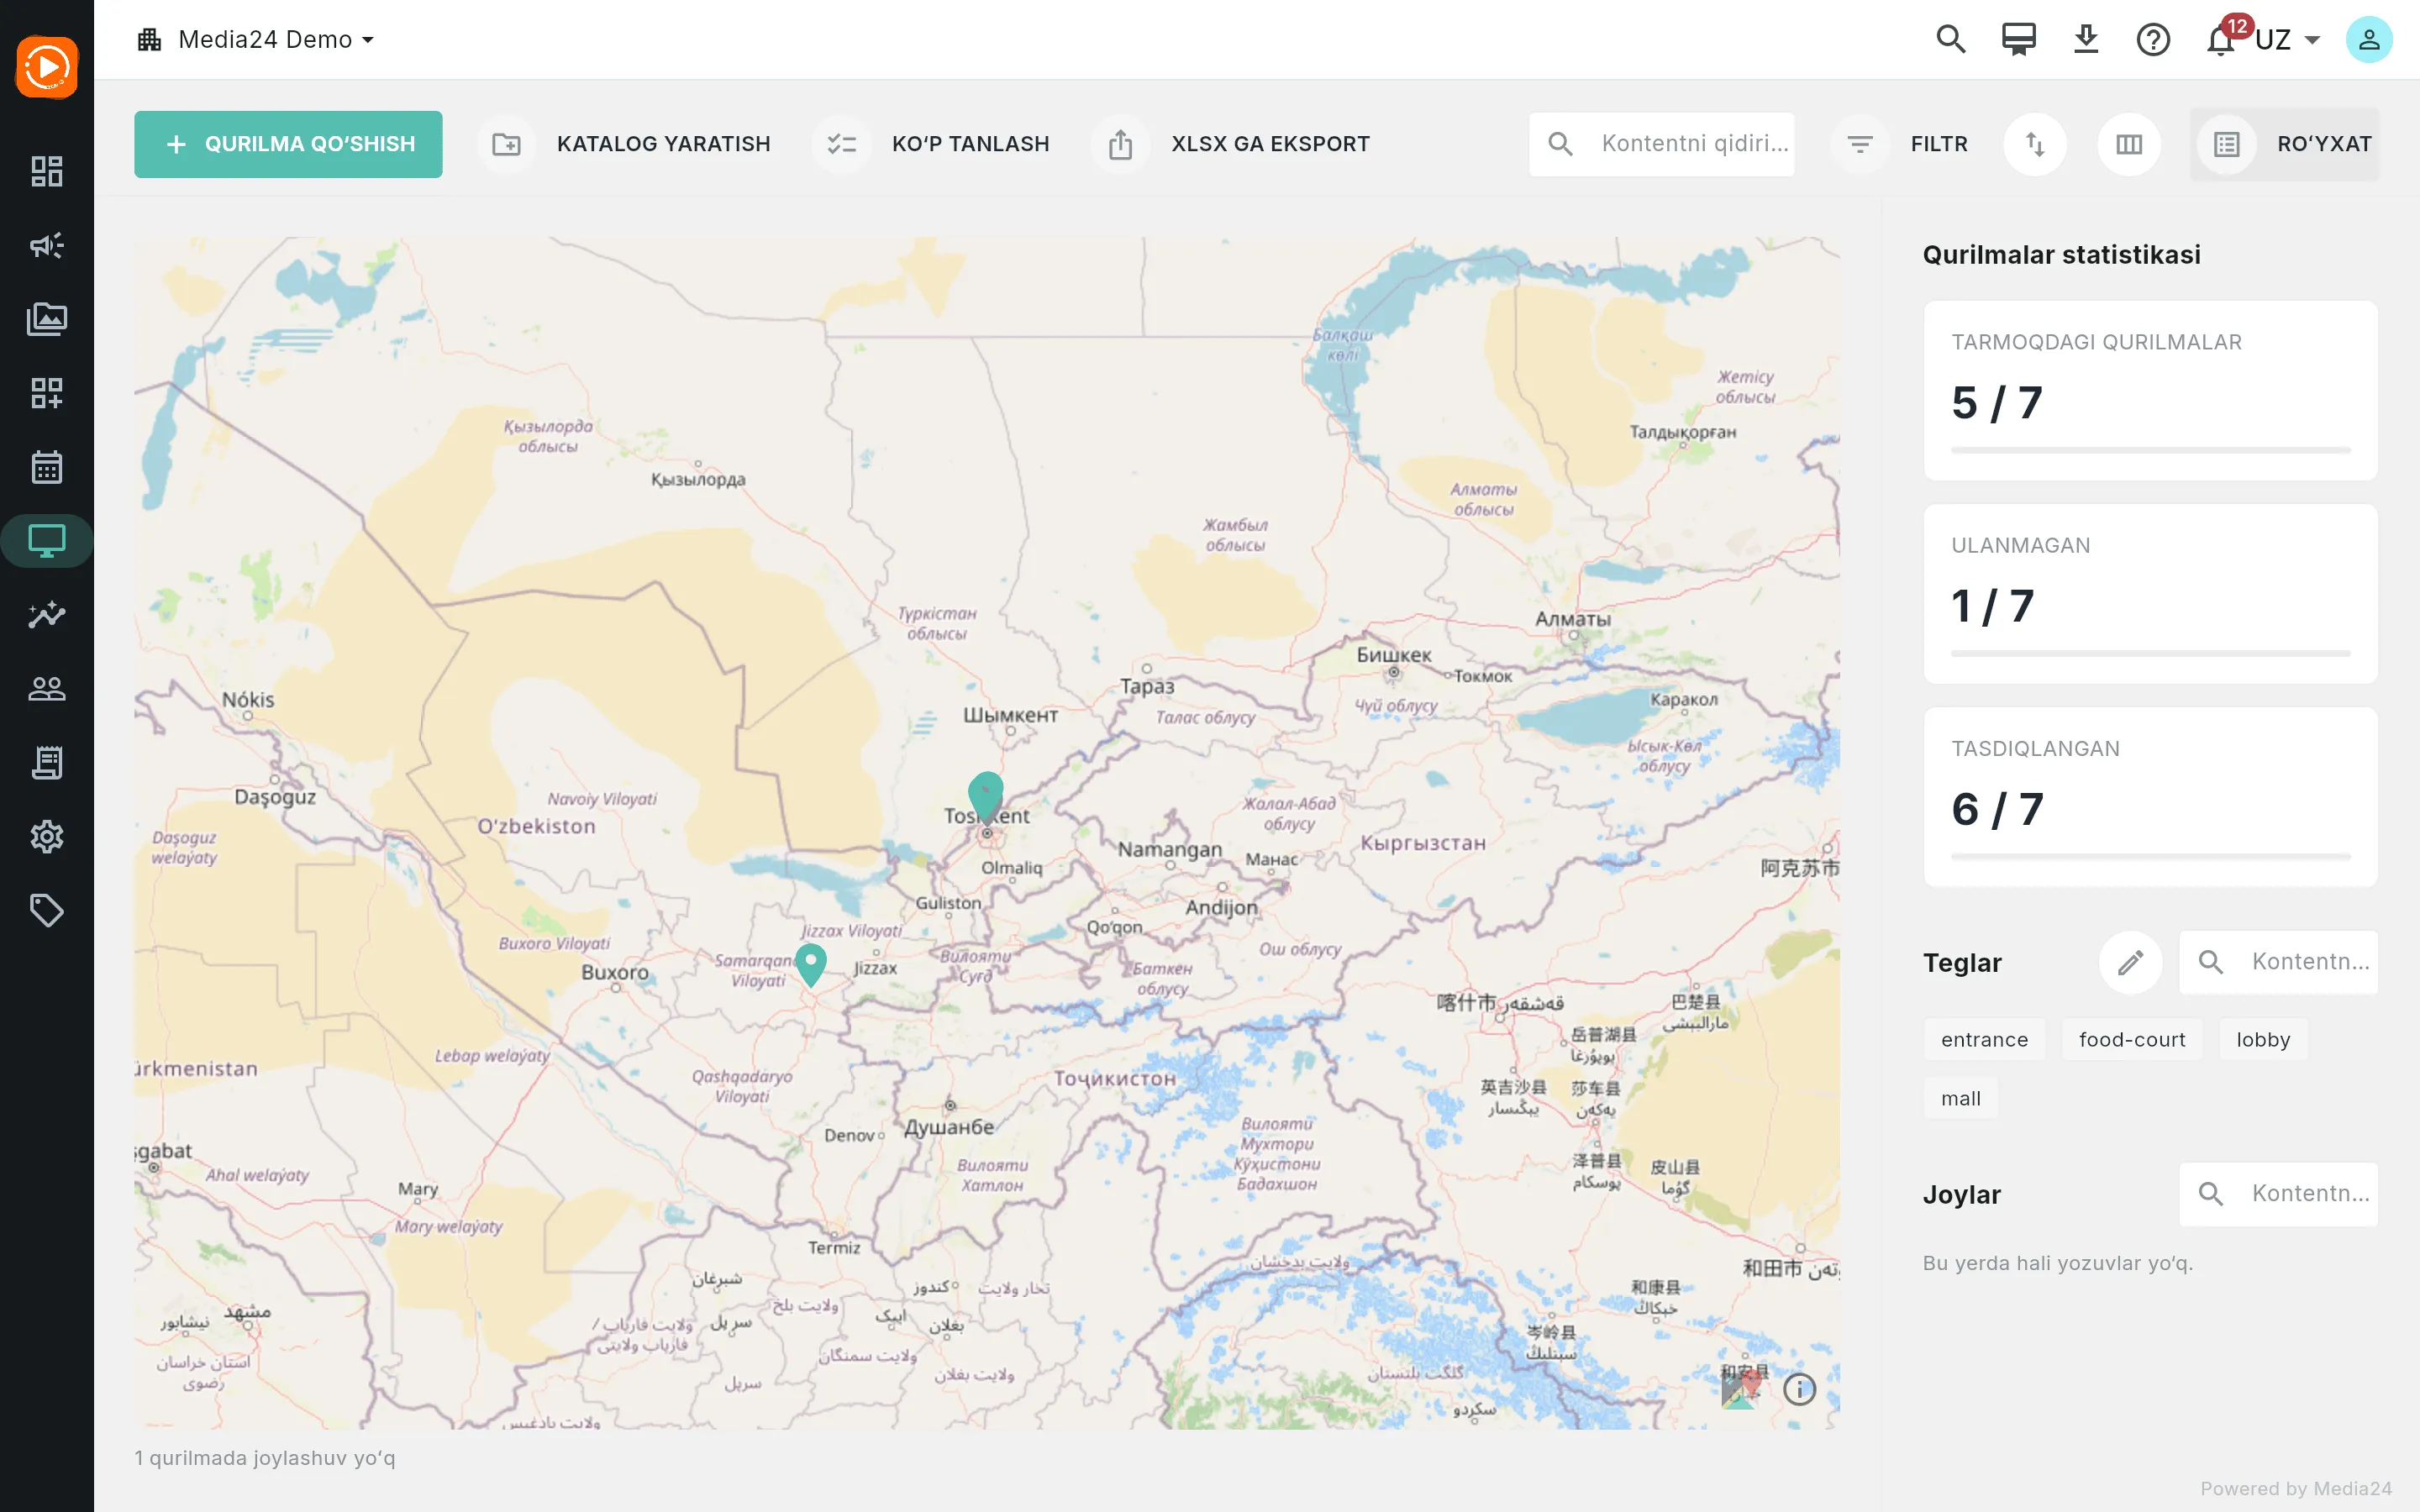Click KATALOG YARATISH button
The width and height of the screenshot is (2420, 1512).
point(626,144)
